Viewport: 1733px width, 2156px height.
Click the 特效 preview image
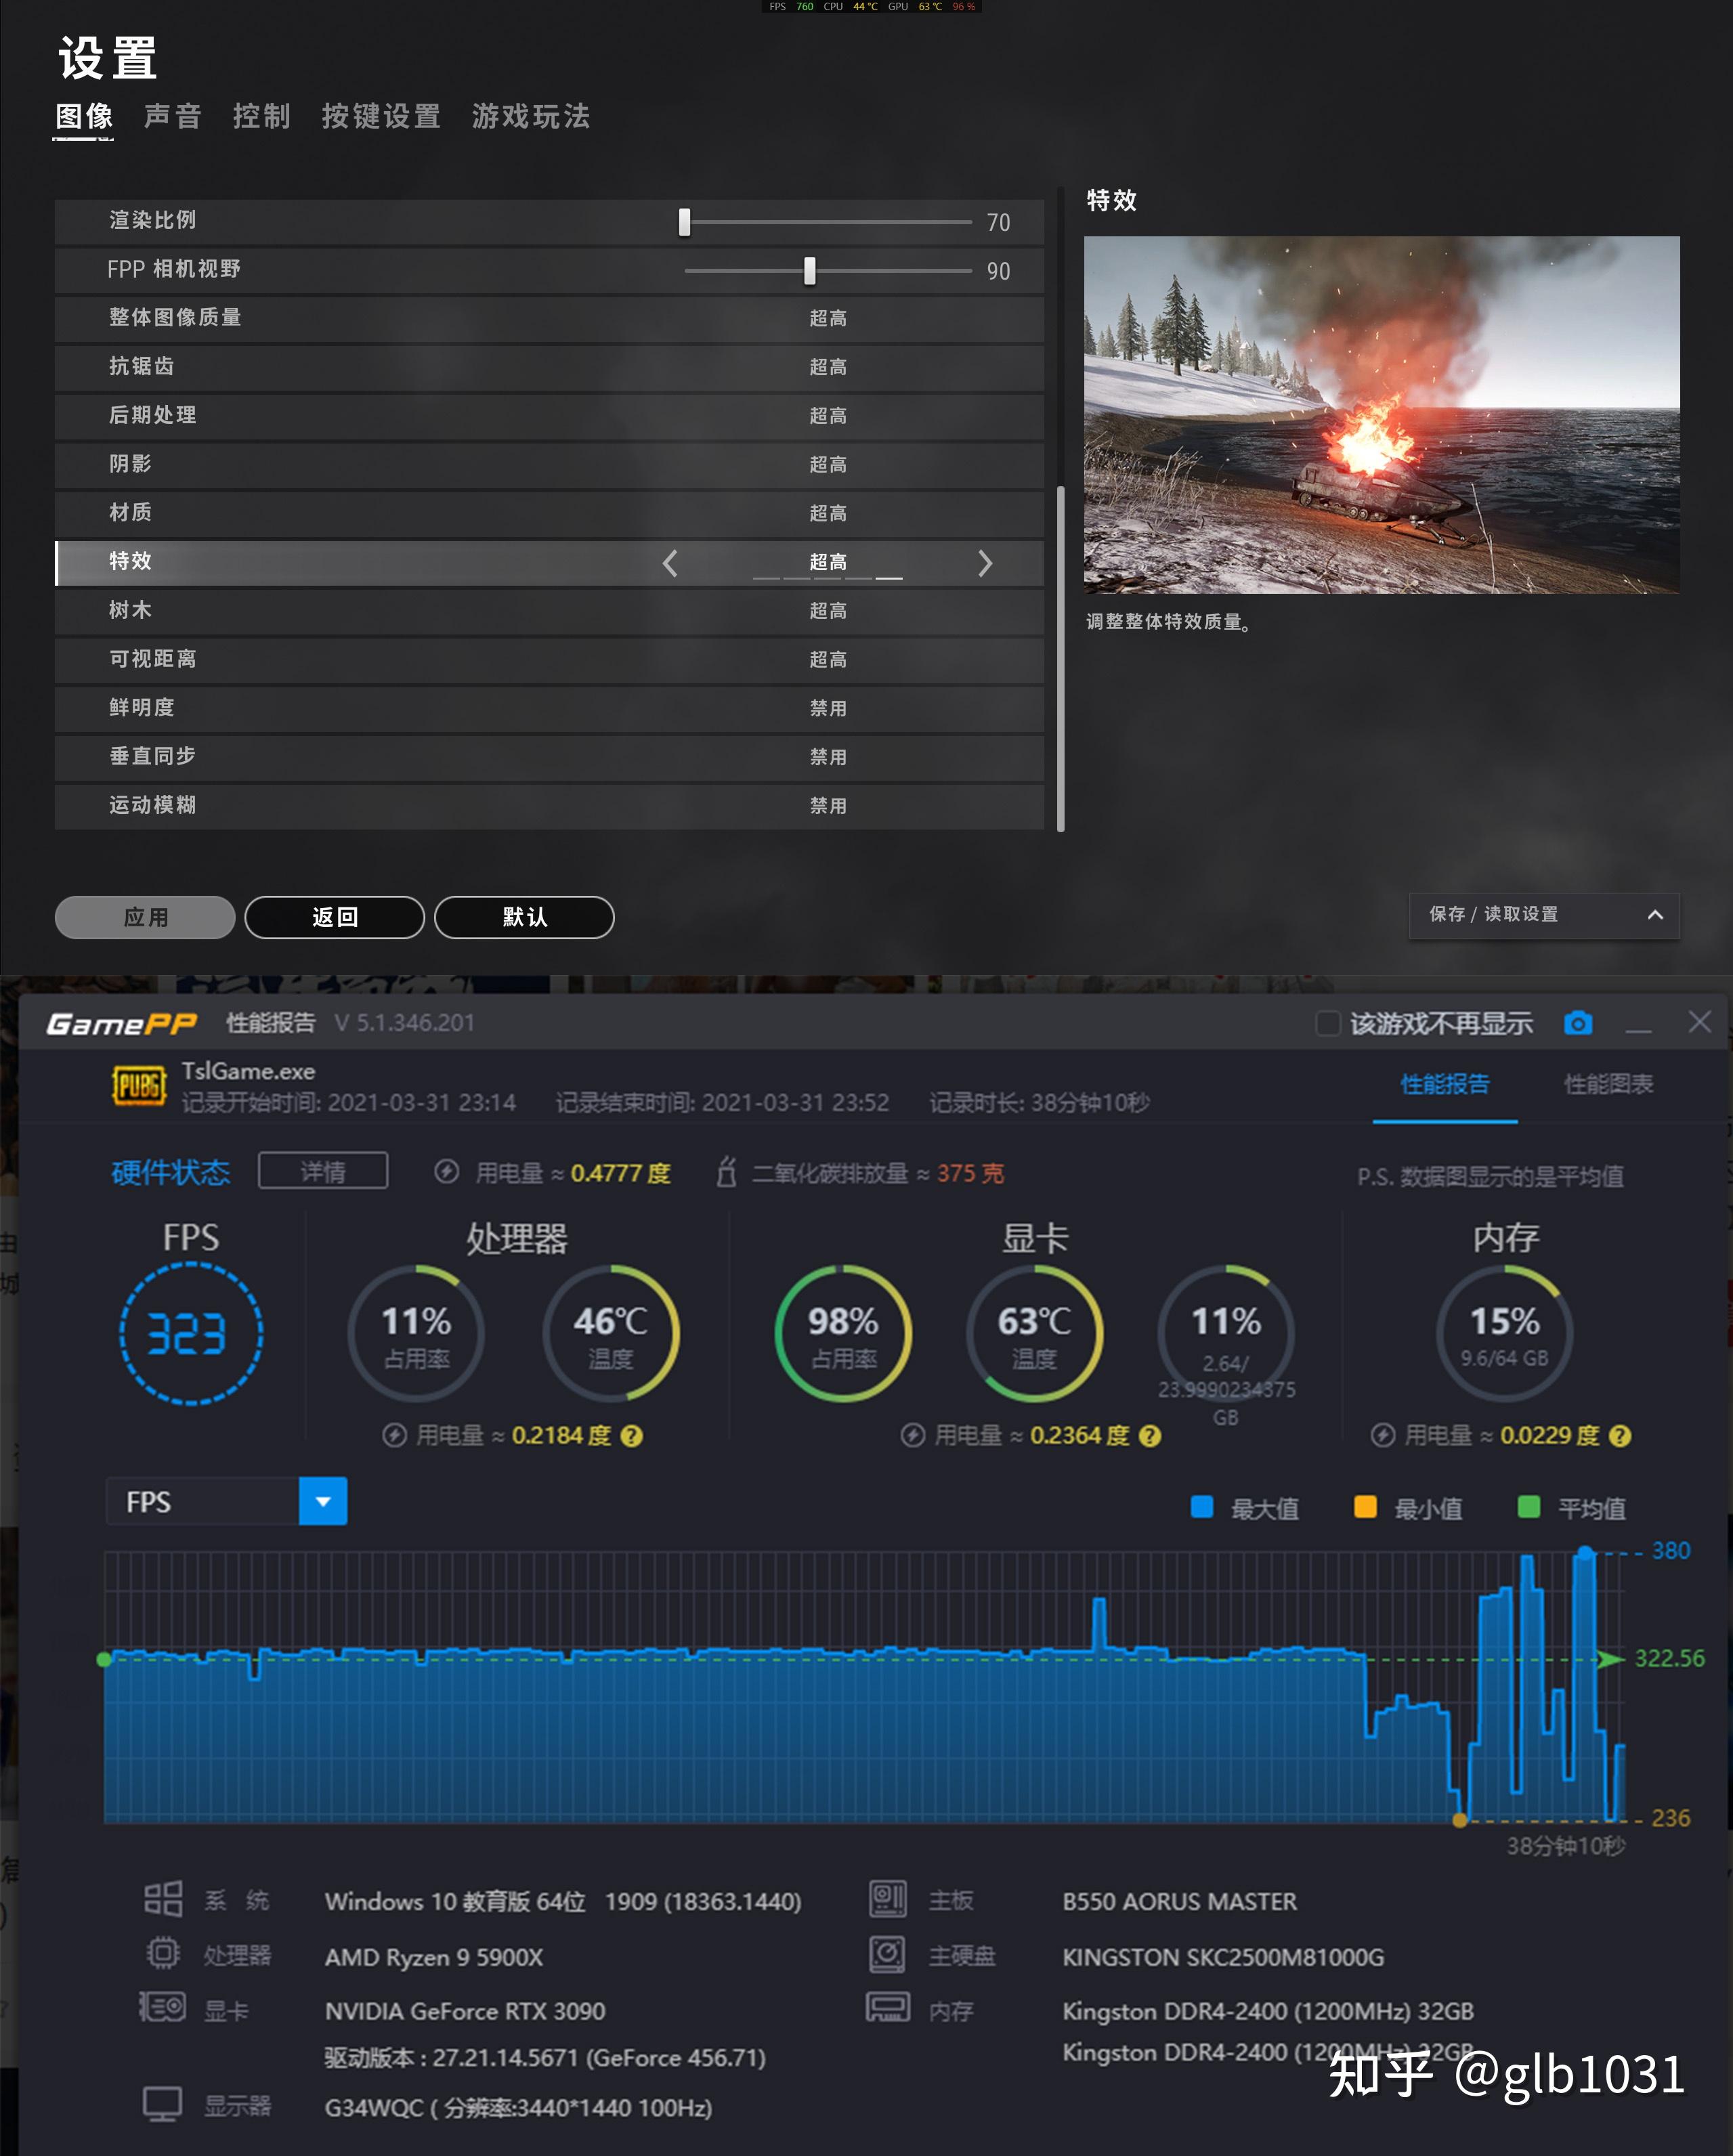click(x=1381, y=415)
